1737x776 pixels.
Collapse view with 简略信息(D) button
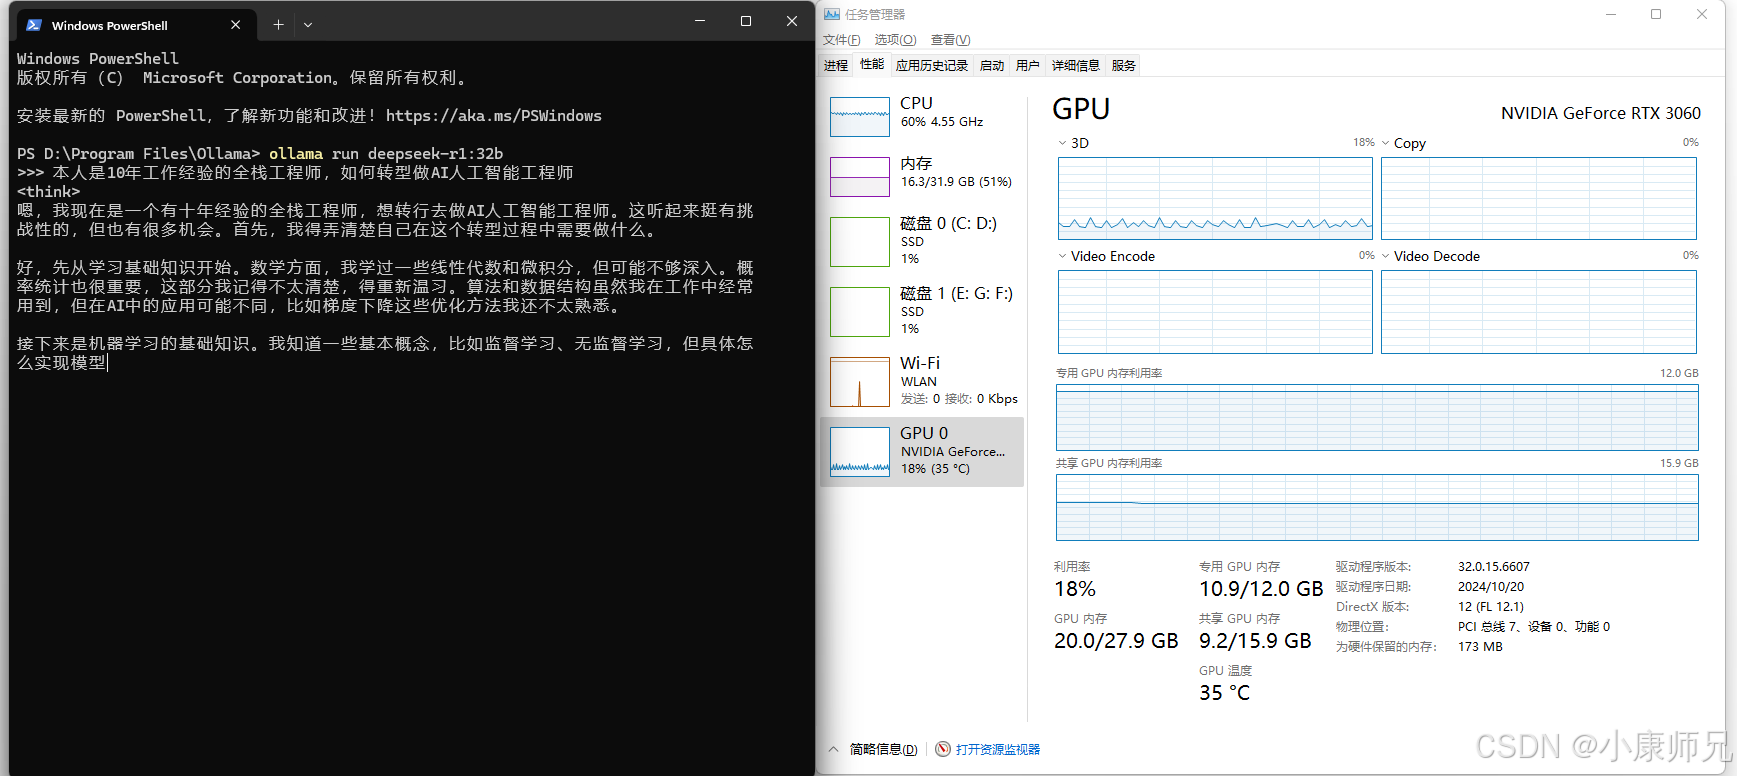(x=883, y=749)
